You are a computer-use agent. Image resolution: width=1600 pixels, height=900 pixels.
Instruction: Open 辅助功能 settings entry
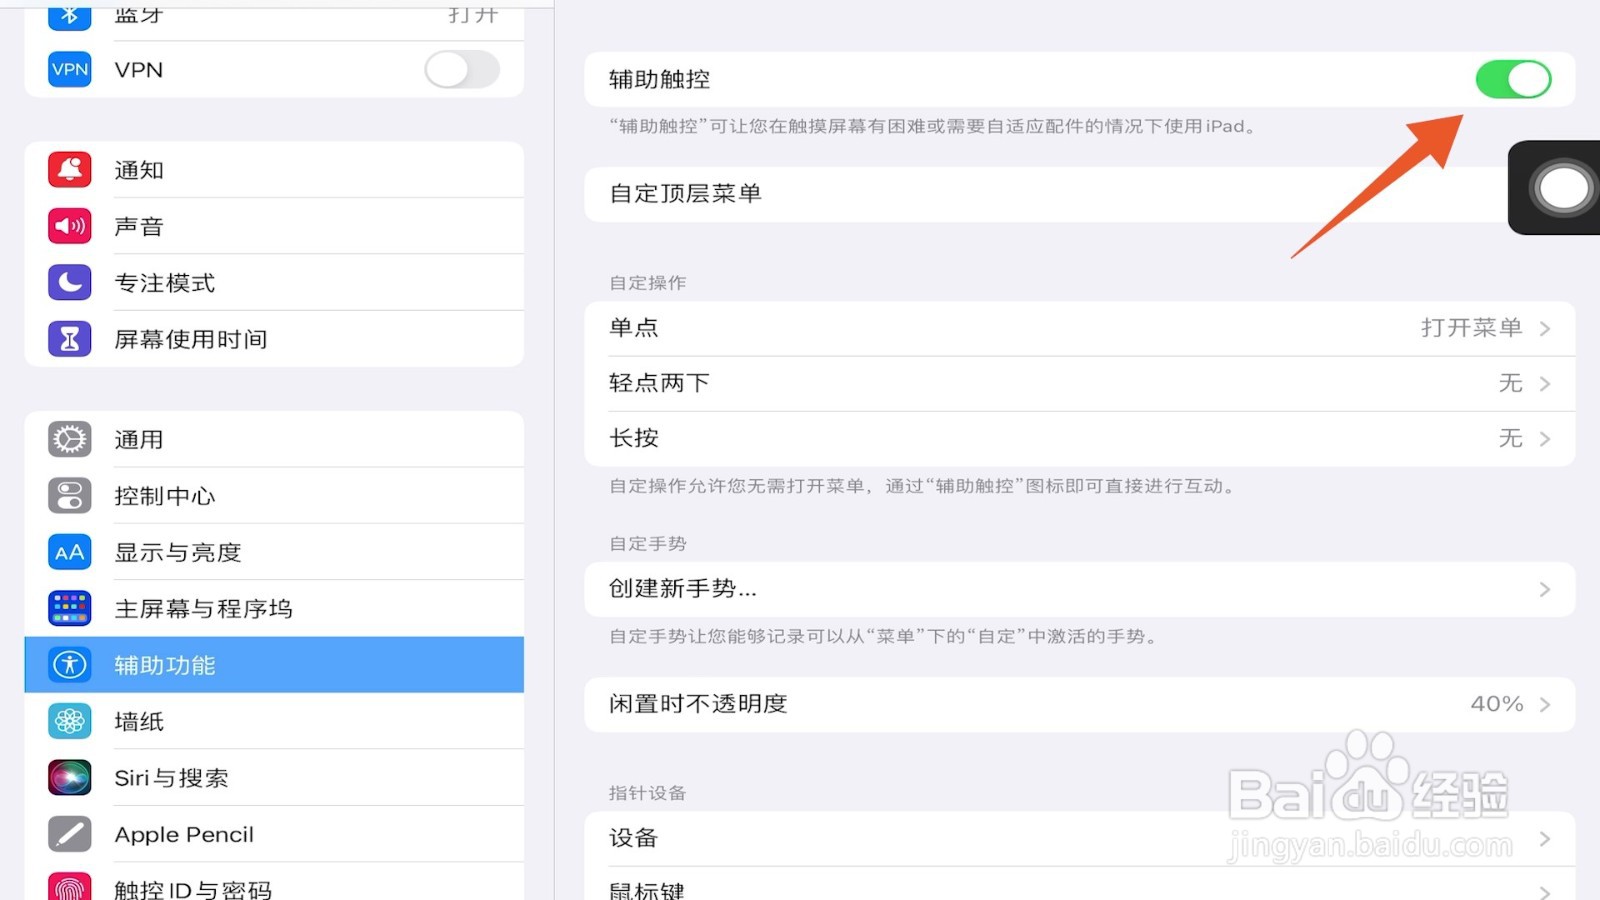point(274,665)
